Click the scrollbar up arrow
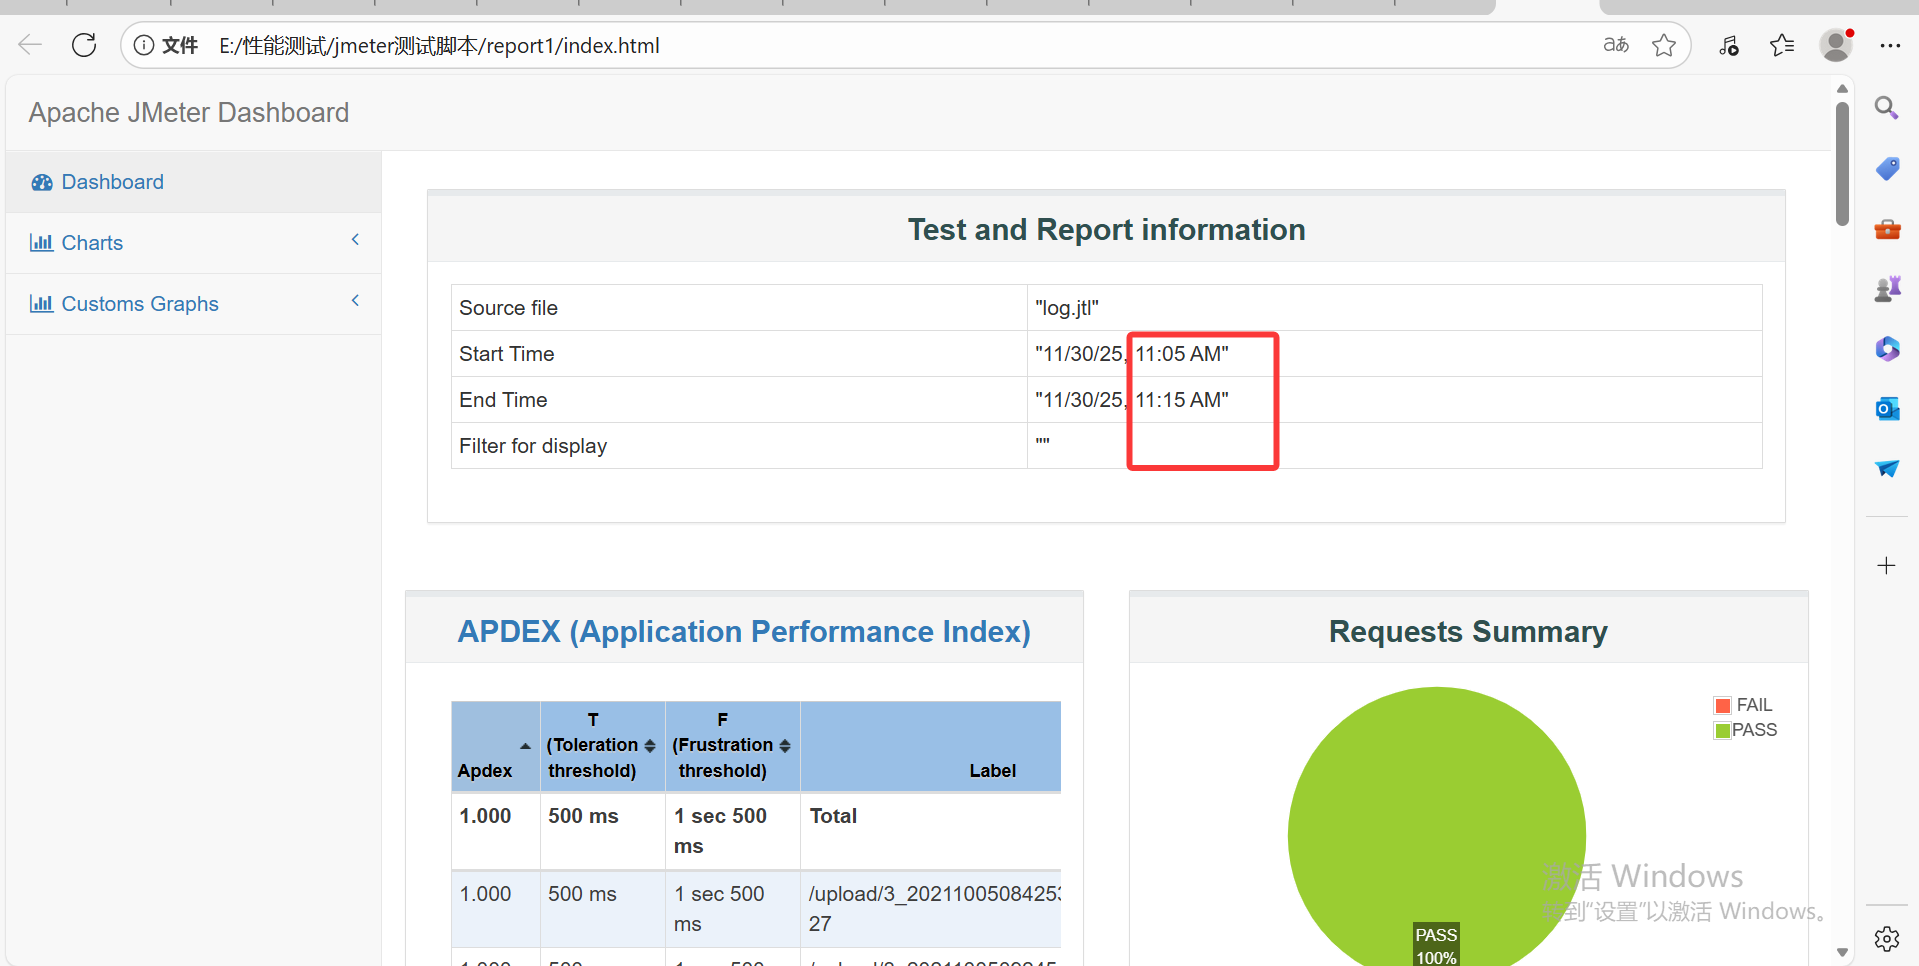 pyautogui.click(x=1842, y=89)
